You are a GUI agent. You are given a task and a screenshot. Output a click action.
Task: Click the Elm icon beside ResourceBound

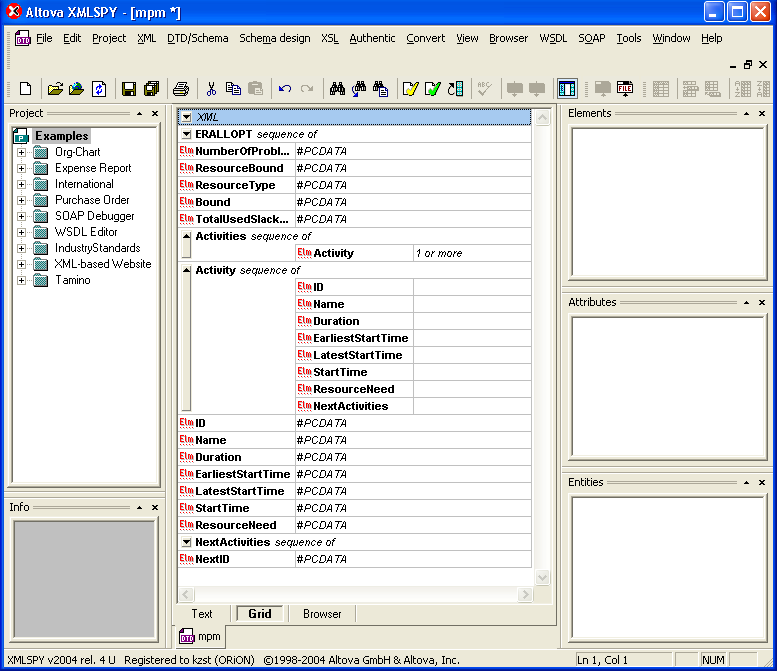pos(186,168)
